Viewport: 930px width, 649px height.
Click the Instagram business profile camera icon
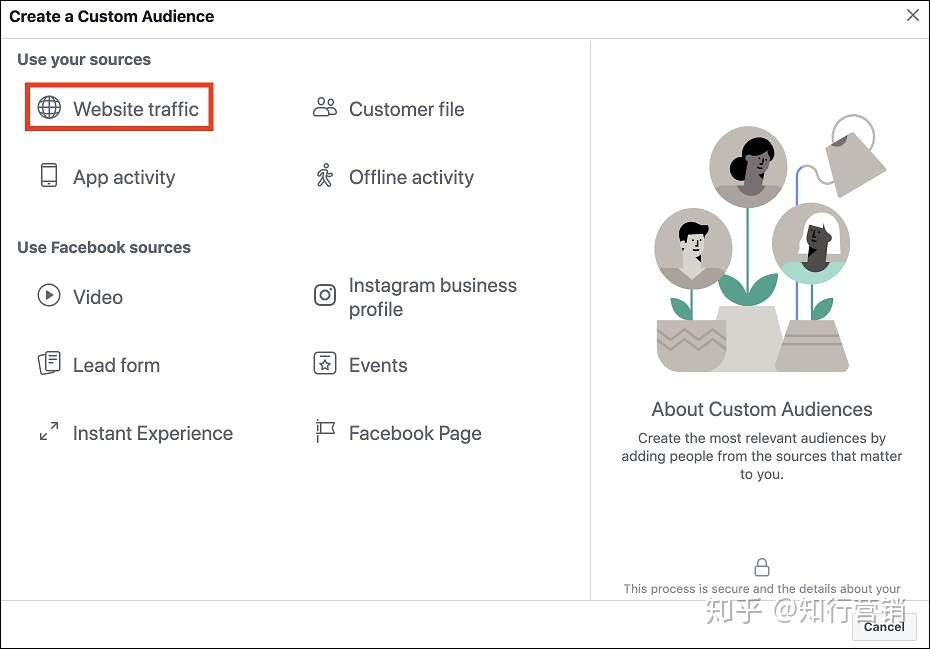click(323, 295)
